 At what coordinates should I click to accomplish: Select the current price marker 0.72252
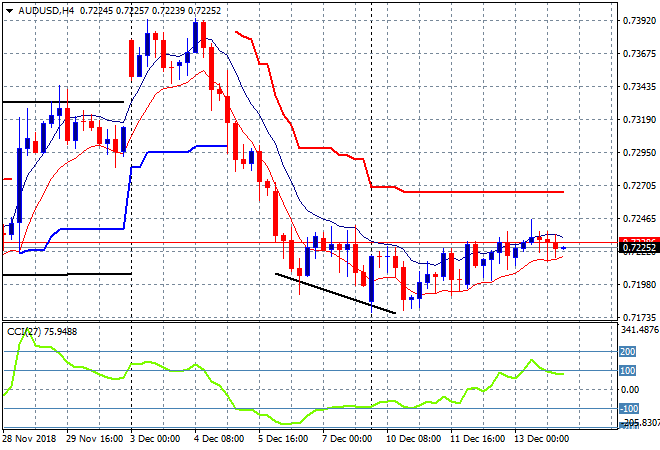coord(639,248)
